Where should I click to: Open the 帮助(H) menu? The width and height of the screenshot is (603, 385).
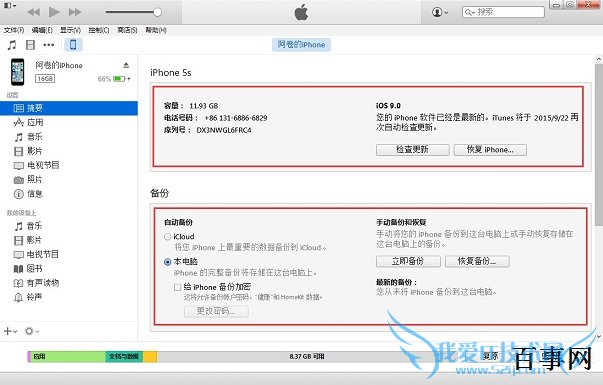pyautogui.click(x=156, y=30)
